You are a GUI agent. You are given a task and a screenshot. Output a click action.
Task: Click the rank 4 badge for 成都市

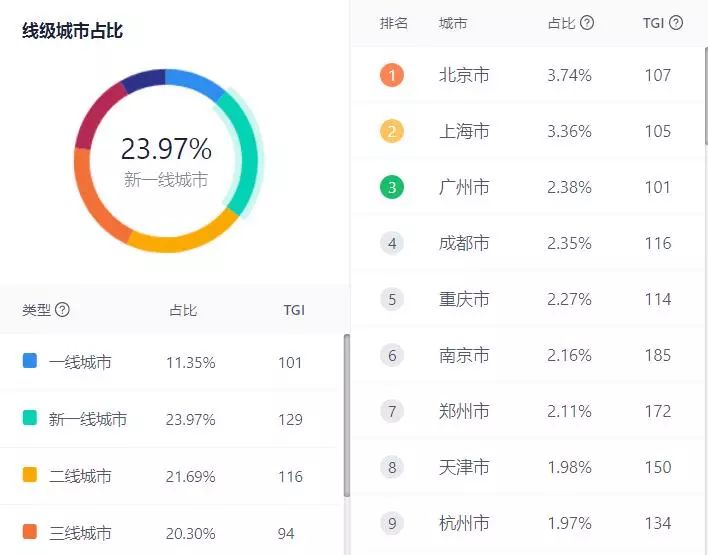[x=392, y=243]
